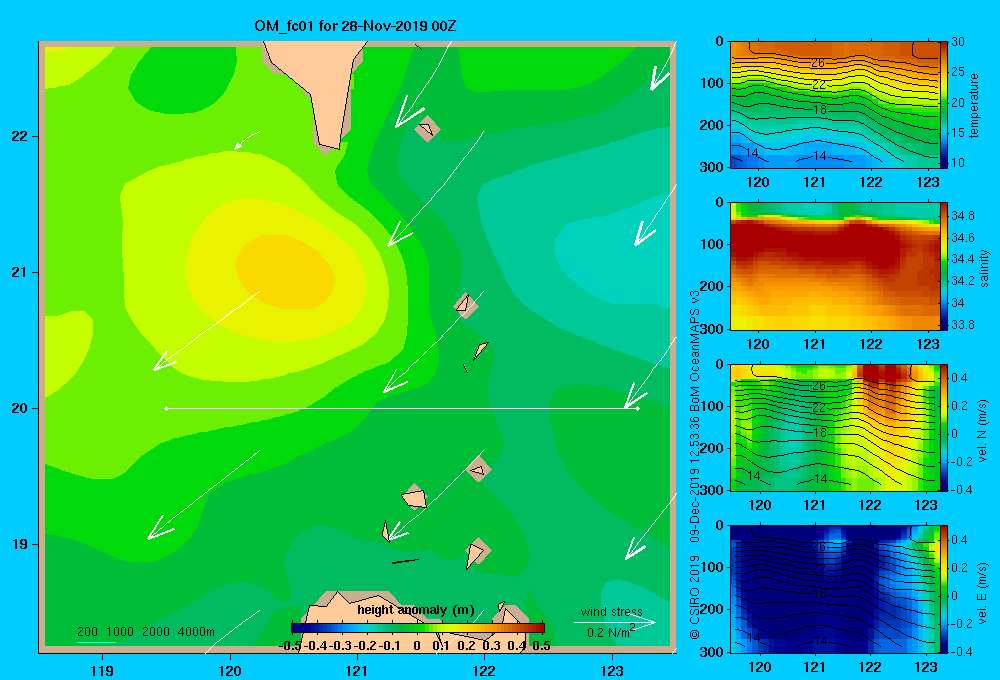This screenshot has width=1000, height=680.
Task: Select the 'vel. N (m/s)' axis label
Action: 982,431
